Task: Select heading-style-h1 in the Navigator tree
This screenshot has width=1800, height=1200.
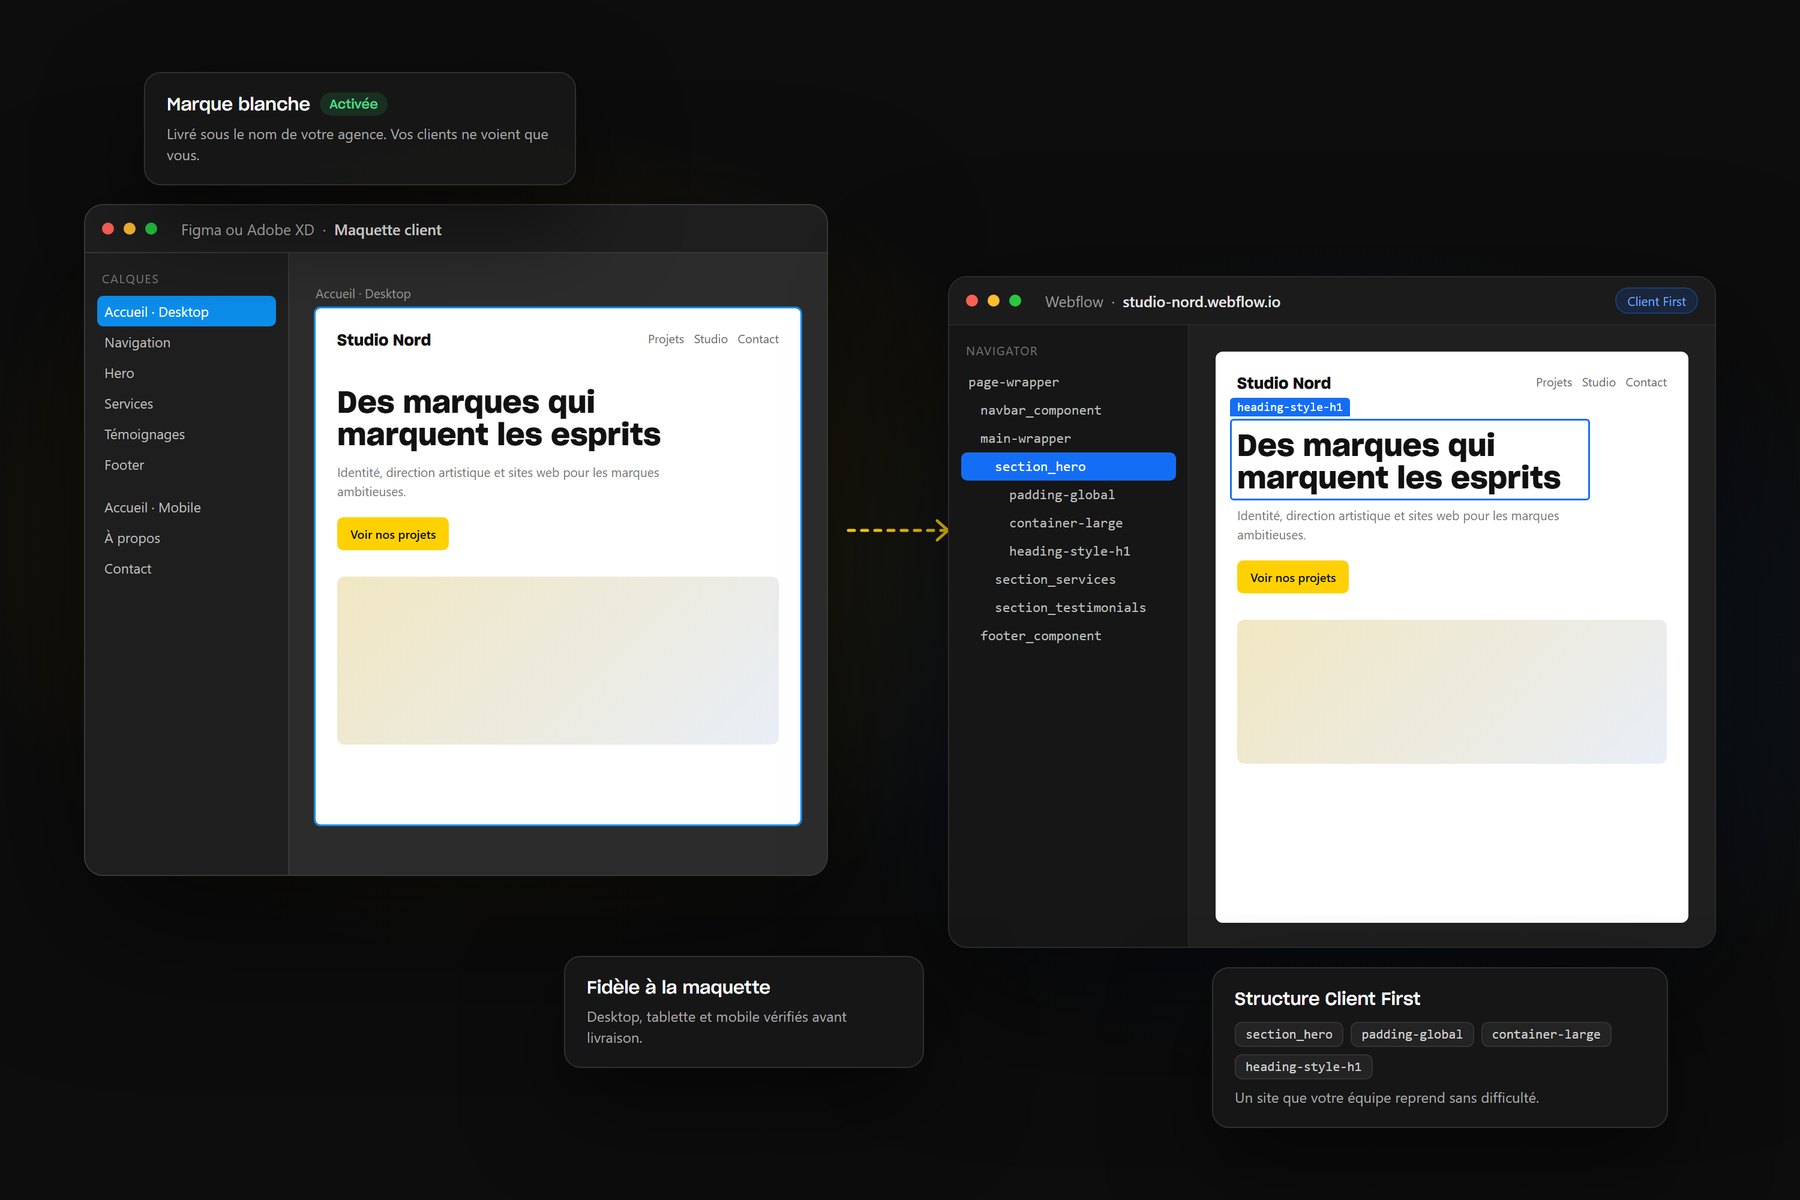Action: coord(1068,551)
